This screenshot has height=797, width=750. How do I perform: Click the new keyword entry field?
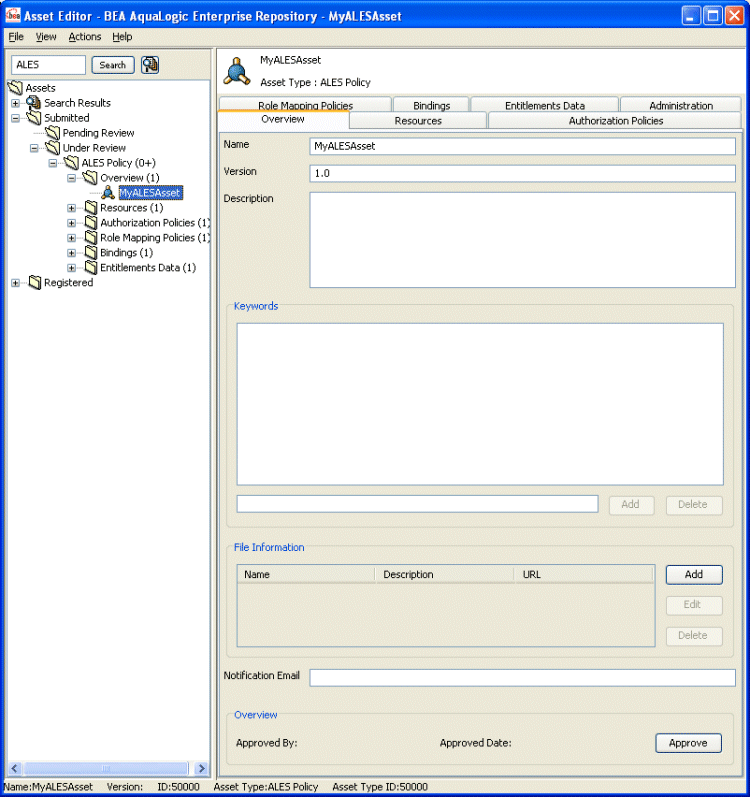pos(417,504)
